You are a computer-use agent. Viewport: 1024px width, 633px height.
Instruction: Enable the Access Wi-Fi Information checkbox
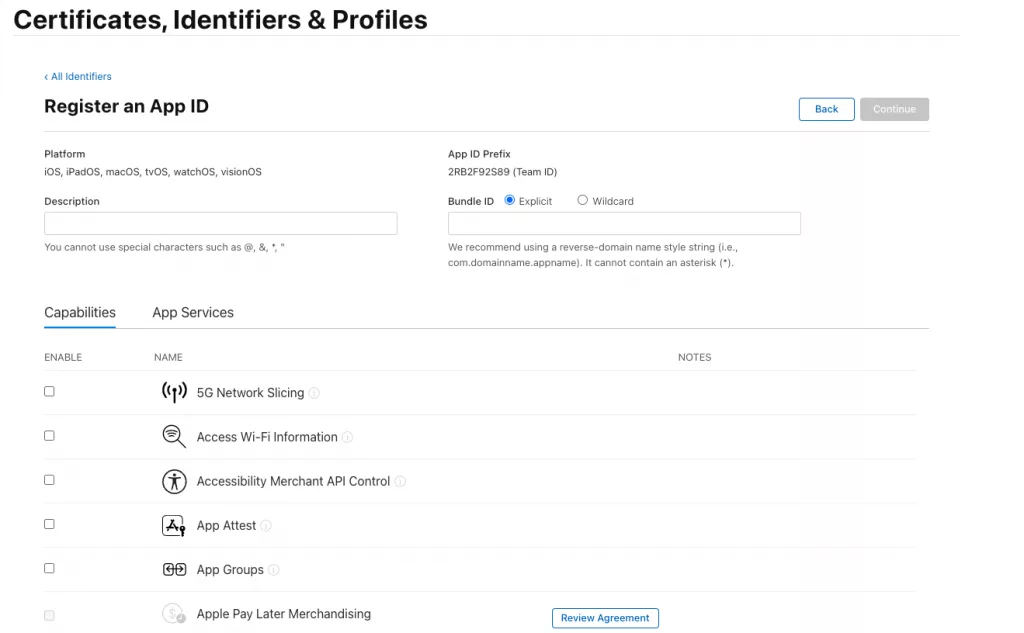pos(49,436)
